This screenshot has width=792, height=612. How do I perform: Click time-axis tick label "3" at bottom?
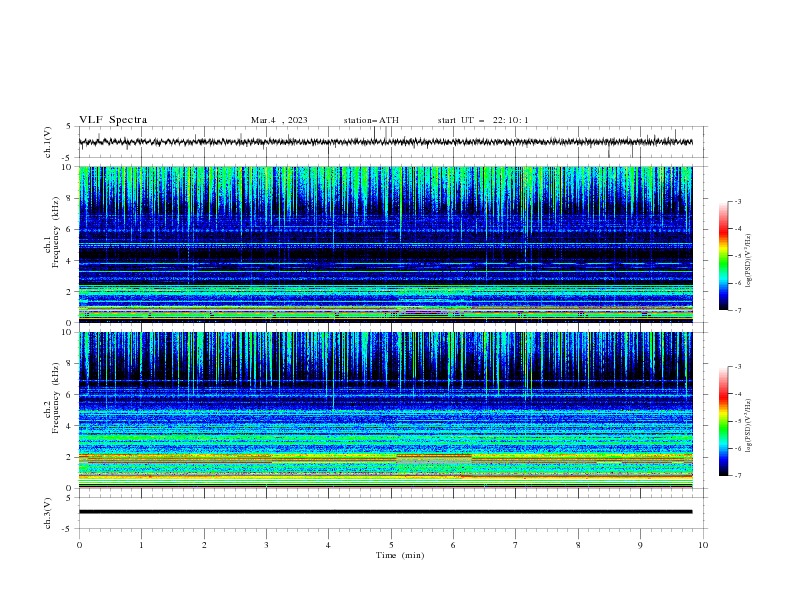(266, 545)
